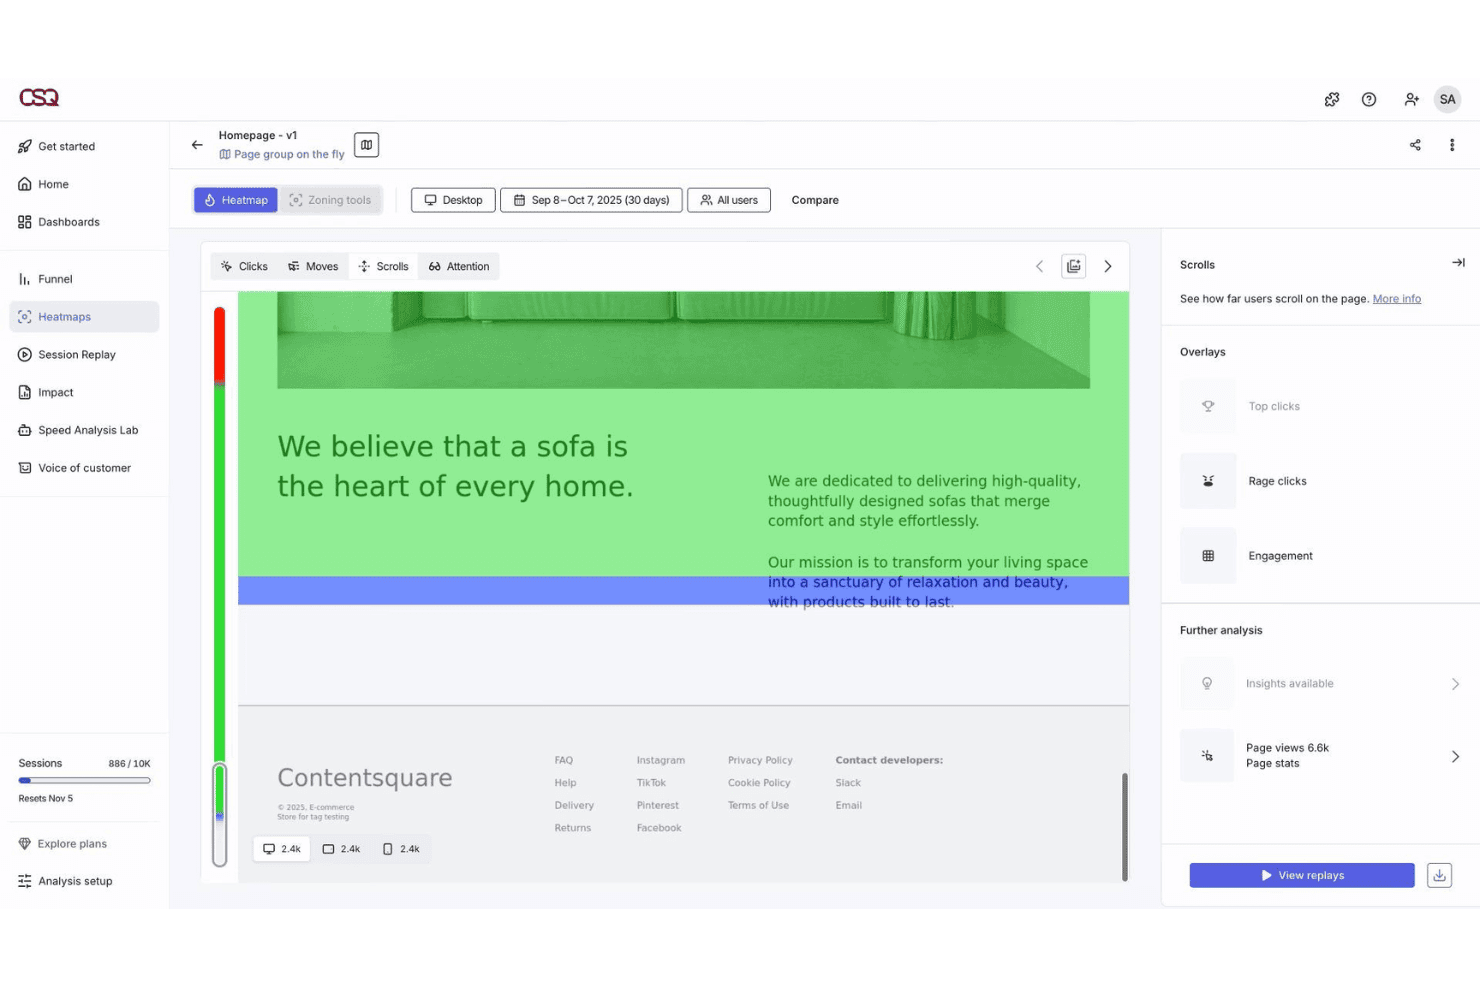1480x987 pixels.
Task: Select the Moves heatmap tab
Action: (x=313, y=266)
